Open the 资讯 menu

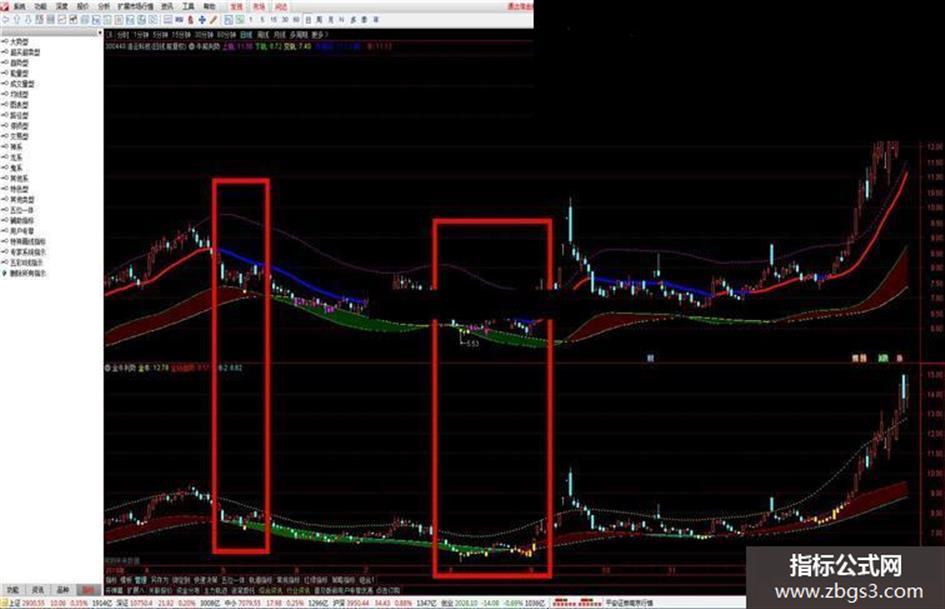click(x=167, y=7)
